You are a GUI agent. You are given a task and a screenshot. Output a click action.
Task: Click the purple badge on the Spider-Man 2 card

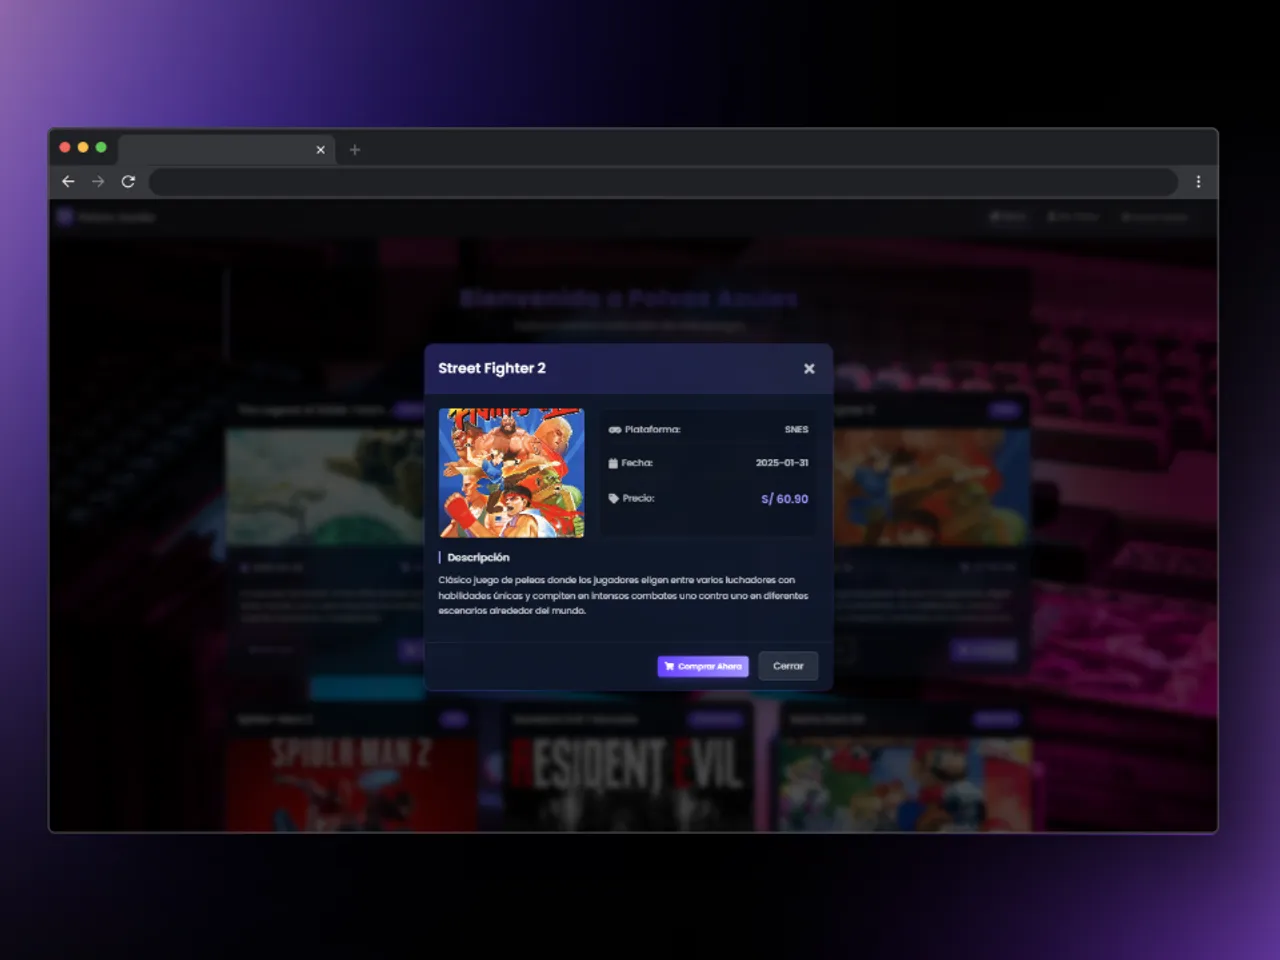456,718
